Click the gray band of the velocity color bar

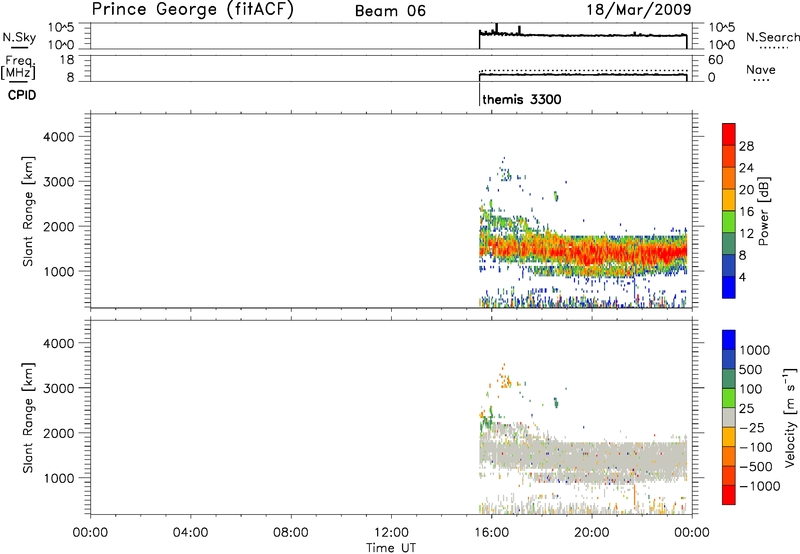729,418
